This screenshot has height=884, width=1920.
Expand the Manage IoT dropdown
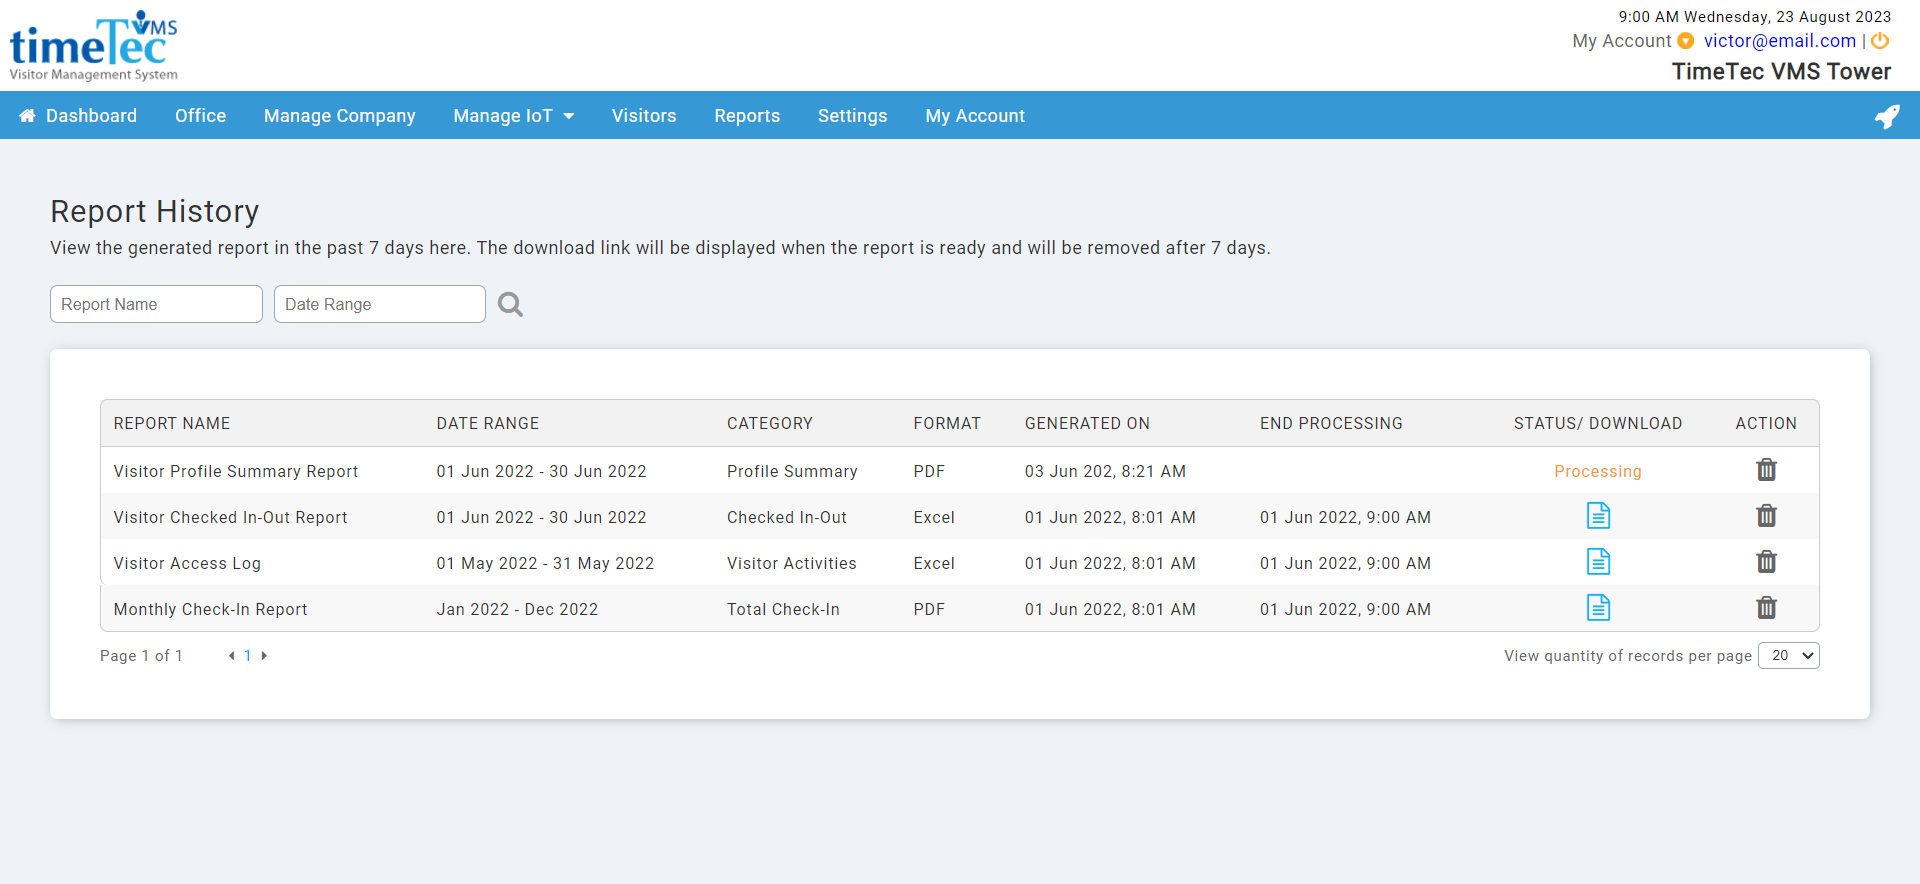point(514,116)
